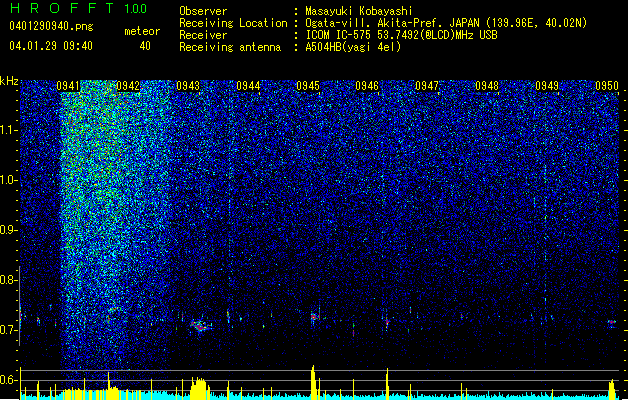Click the Observer field label
This screenshot has height=400, width=629.
click(x=203, y=11)
